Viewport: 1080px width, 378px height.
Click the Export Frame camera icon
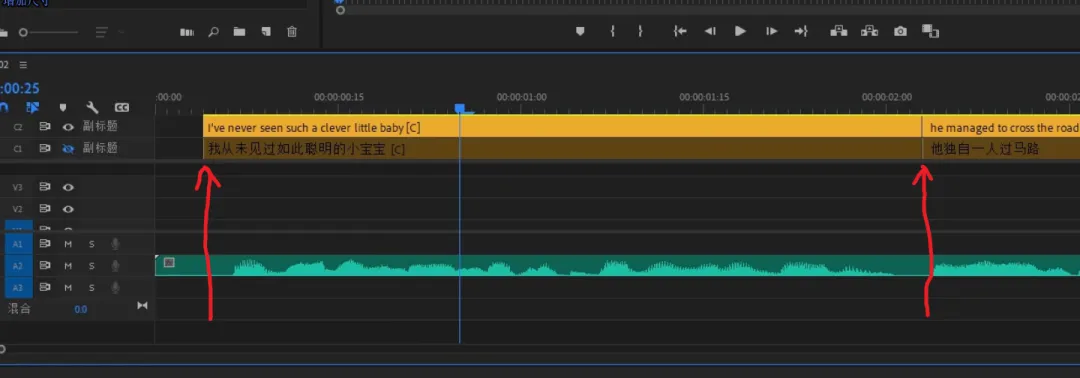[x=900, y=31]
